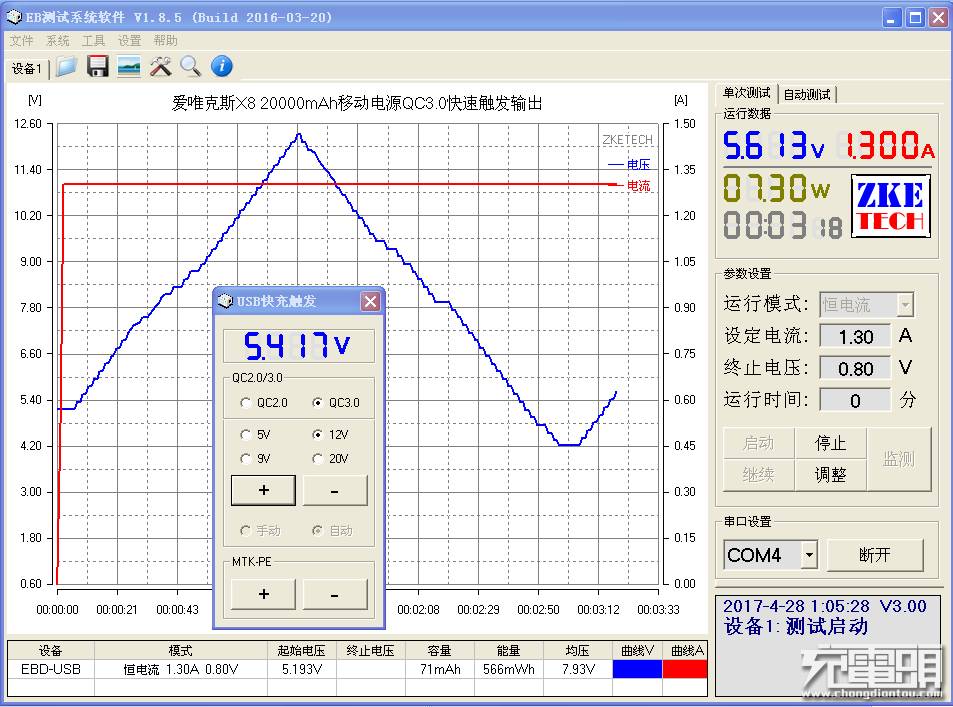Click the ZKE TECH logo
Screen dimensions: 953x707
[890, 205]
